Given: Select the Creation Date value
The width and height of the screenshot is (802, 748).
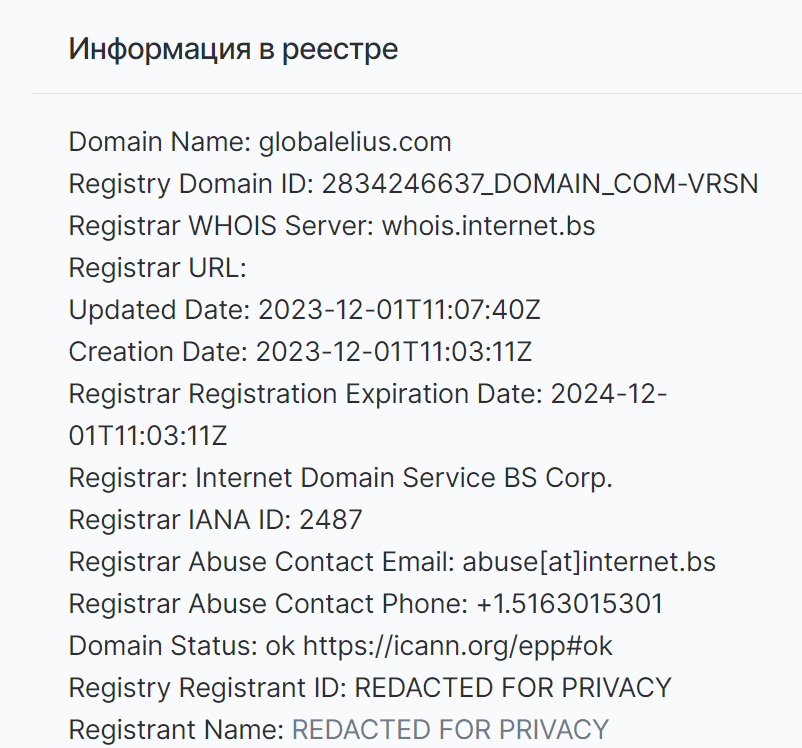Looking at the screenshot, I should click(x=393, y=351).
